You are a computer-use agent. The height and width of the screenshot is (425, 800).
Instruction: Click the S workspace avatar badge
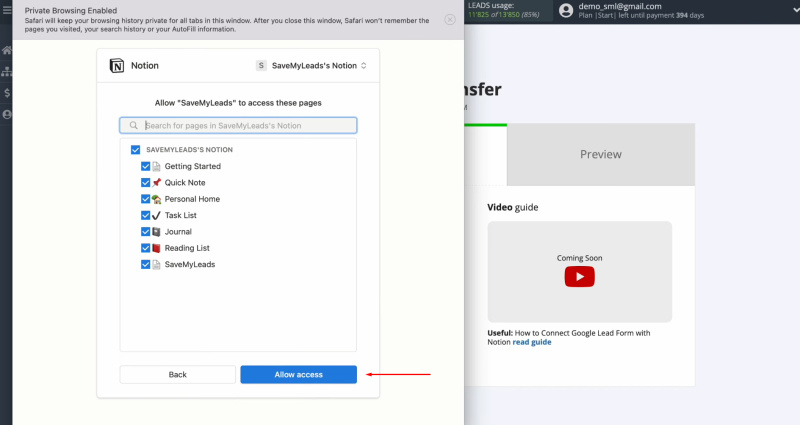click(x=261, y=65)
